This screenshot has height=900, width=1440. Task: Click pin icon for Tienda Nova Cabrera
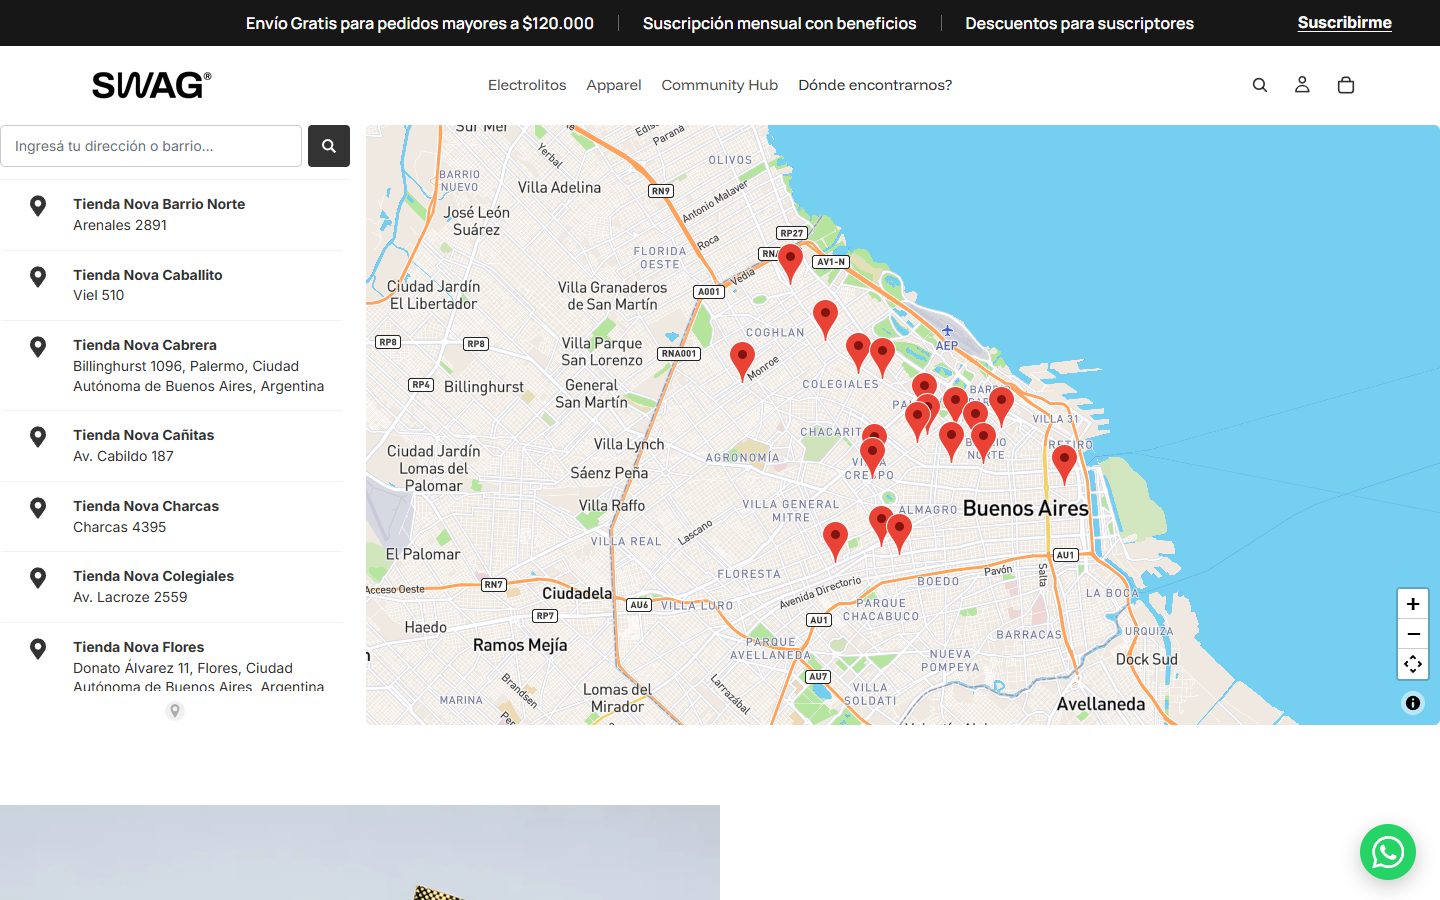(x=38, y=347)
